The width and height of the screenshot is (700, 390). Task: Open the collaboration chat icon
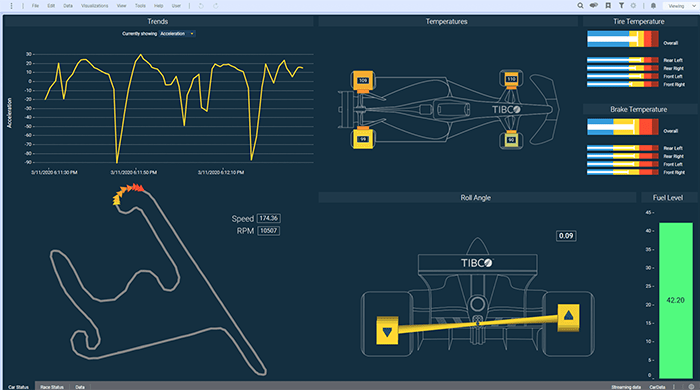point(593,6)
